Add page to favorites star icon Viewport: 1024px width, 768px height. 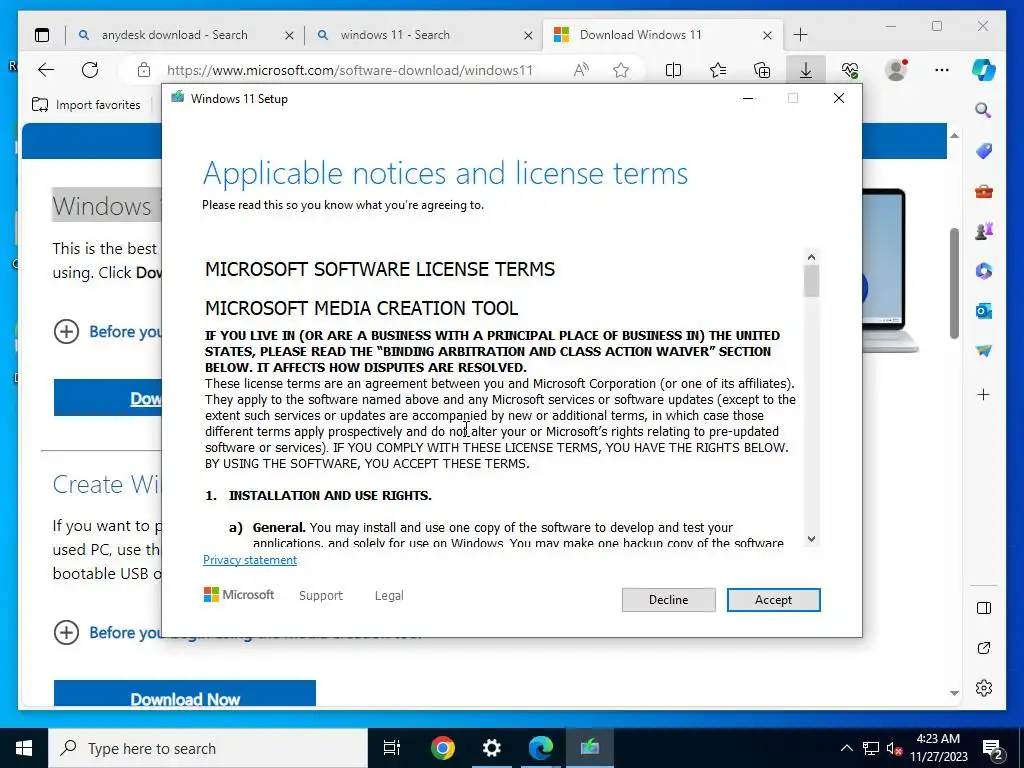pos(620,70)
